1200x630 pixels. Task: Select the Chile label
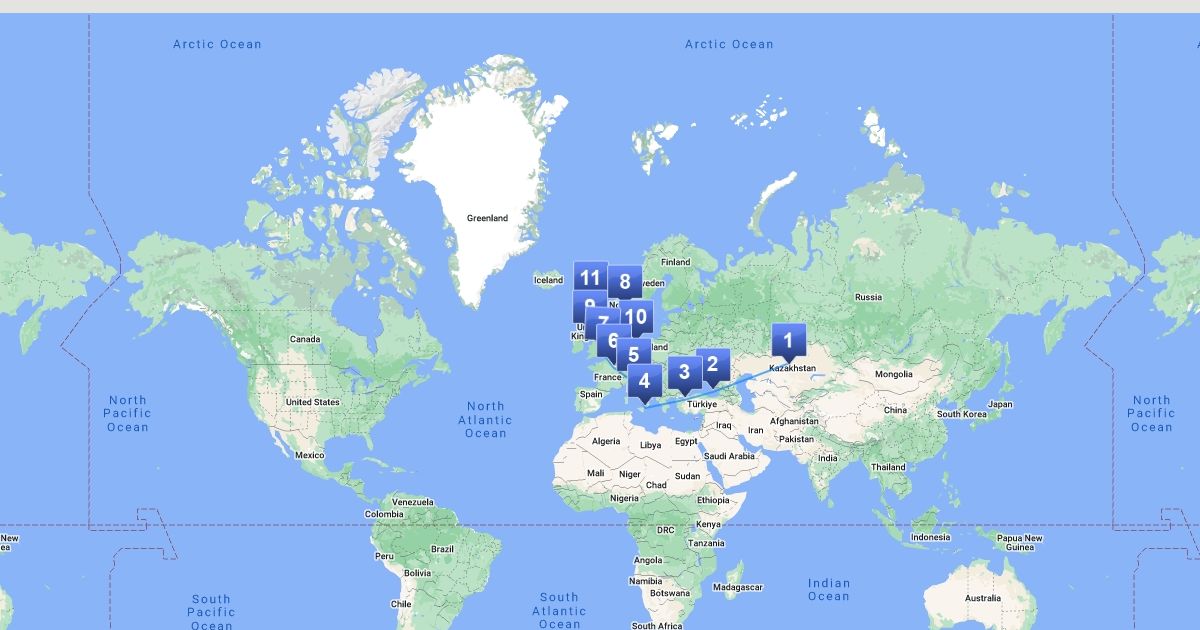coord(401,604)
